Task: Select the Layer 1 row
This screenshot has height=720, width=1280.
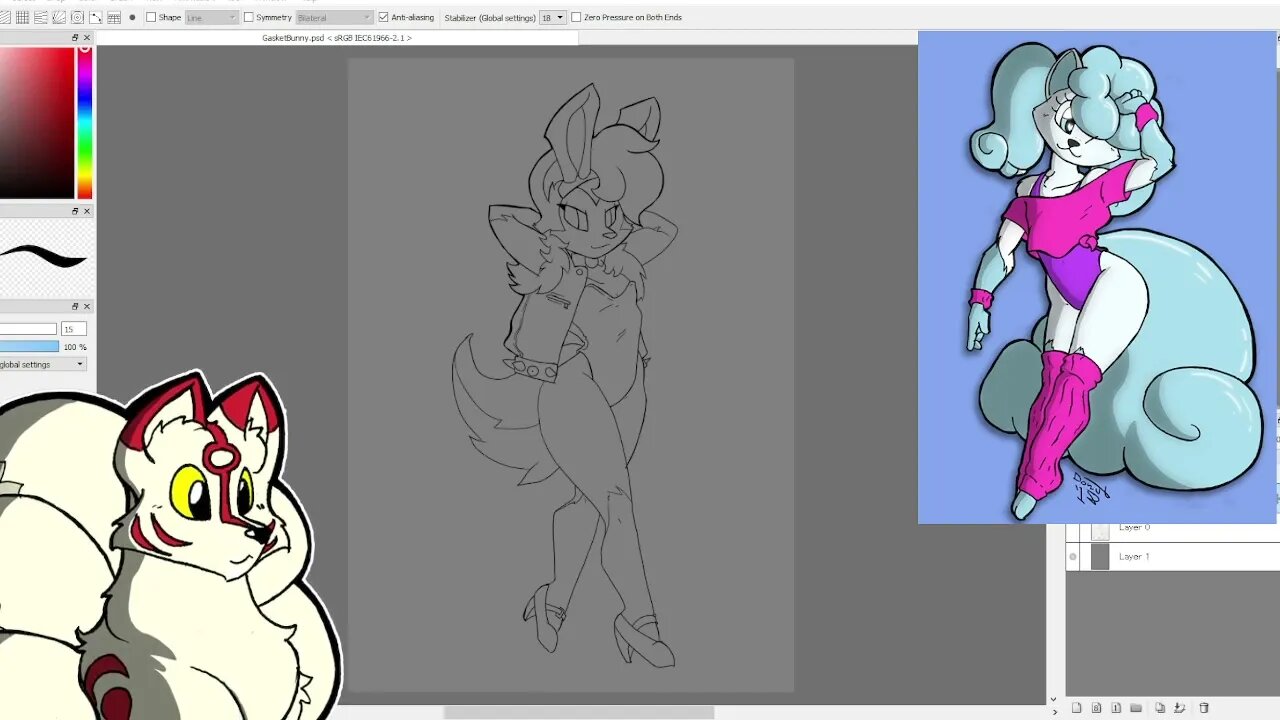Action: 1173,556
